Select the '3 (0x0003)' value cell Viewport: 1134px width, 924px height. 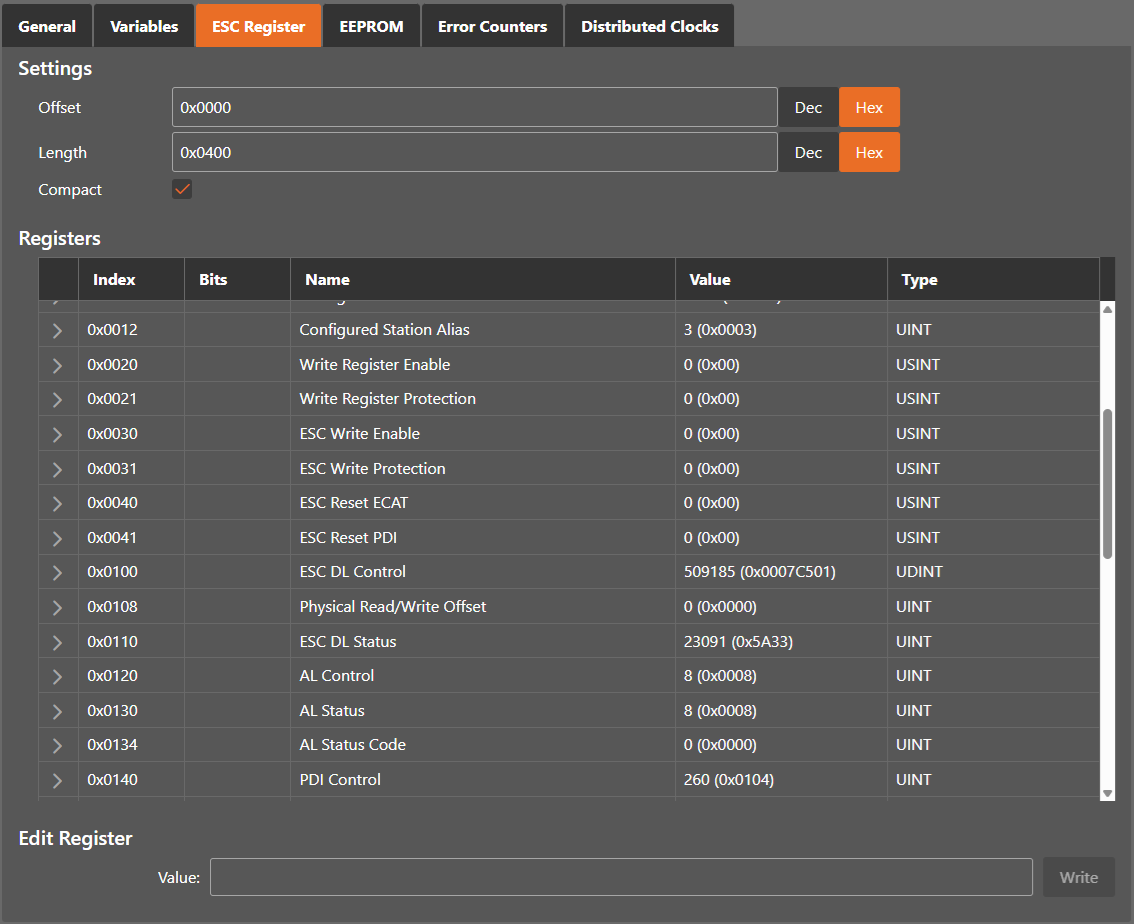pos(781,330)
